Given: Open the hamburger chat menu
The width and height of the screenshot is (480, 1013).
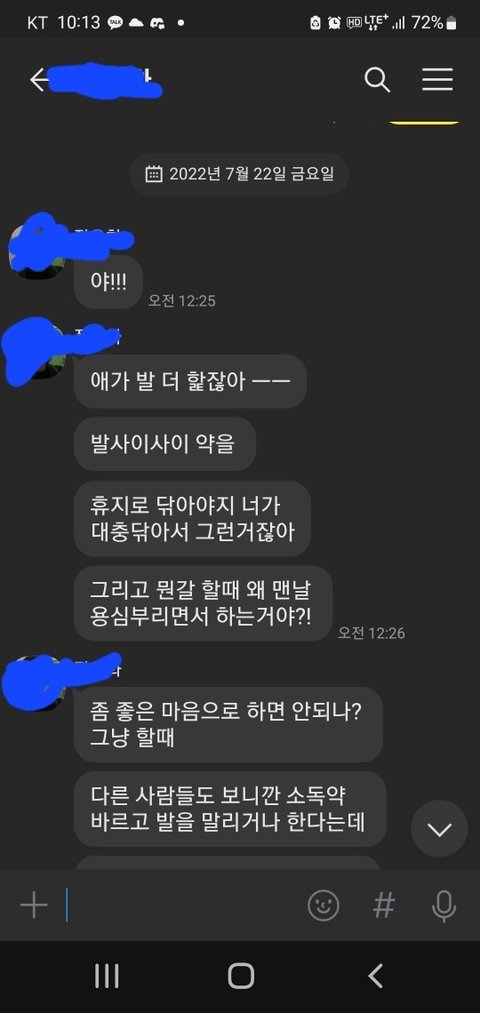Looking at the screenshot, I should click(x=437, y=79).
